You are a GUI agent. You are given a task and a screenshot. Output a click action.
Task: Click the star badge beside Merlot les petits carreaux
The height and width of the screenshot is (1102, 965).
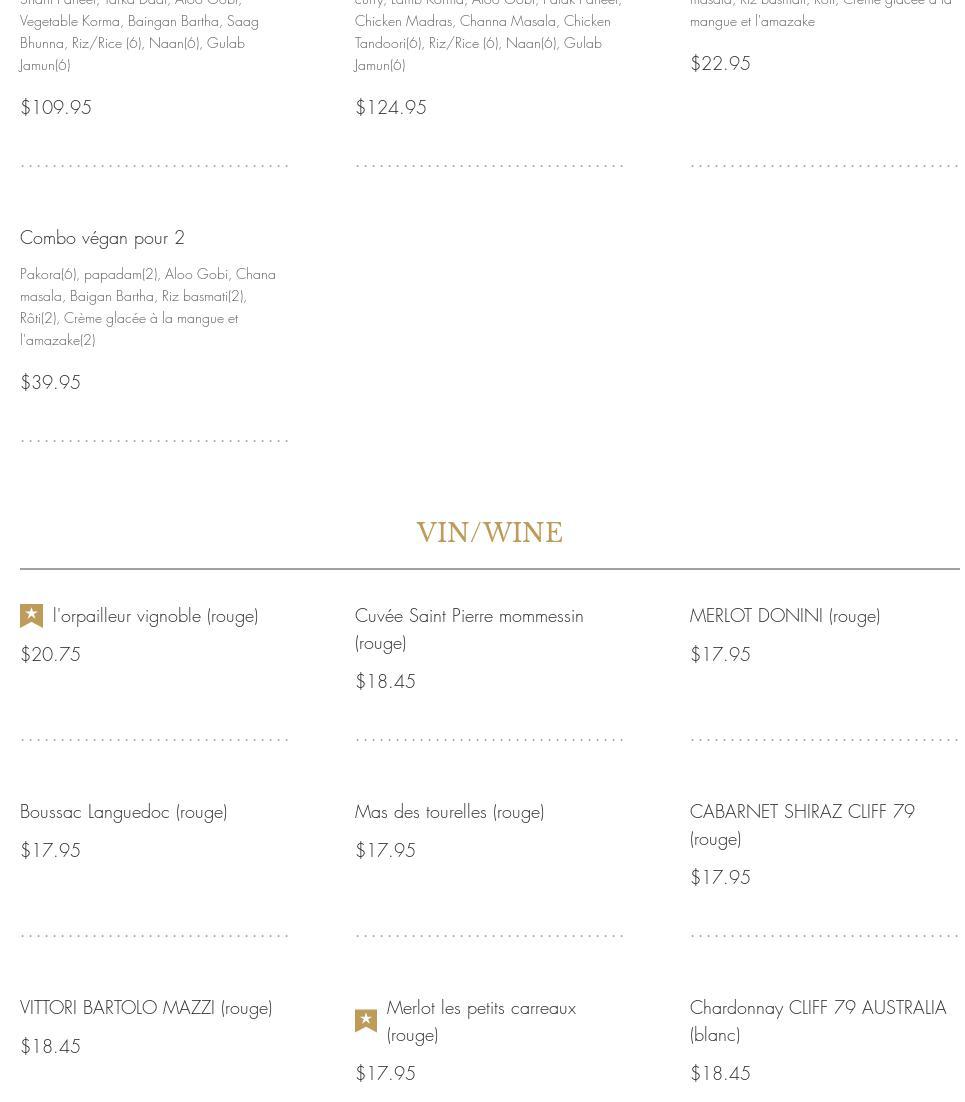366,1020
